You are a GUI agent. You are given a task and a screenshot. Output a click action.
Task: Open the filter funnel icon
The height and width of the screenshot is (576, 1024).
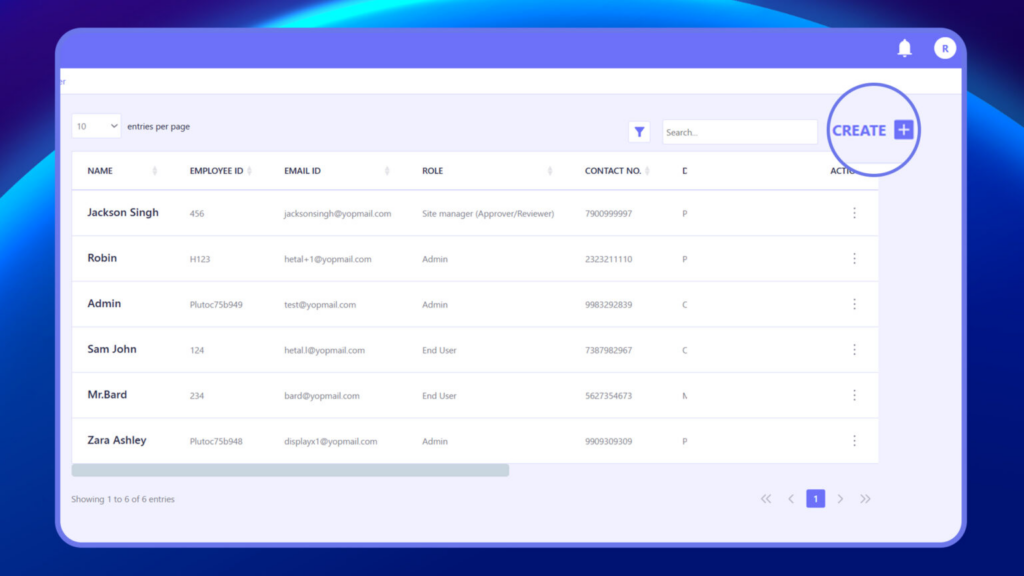[639, 132]
